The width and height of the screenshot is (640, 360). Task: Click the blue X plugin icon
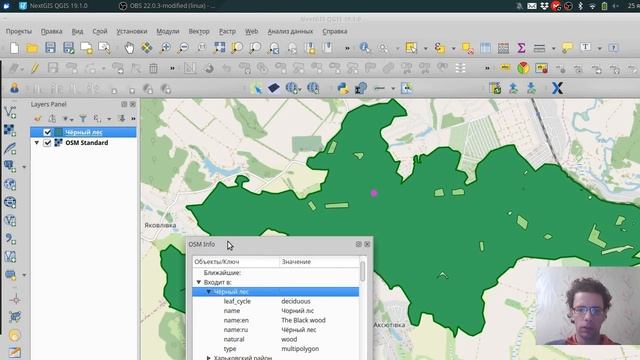[x=557, y=88]
